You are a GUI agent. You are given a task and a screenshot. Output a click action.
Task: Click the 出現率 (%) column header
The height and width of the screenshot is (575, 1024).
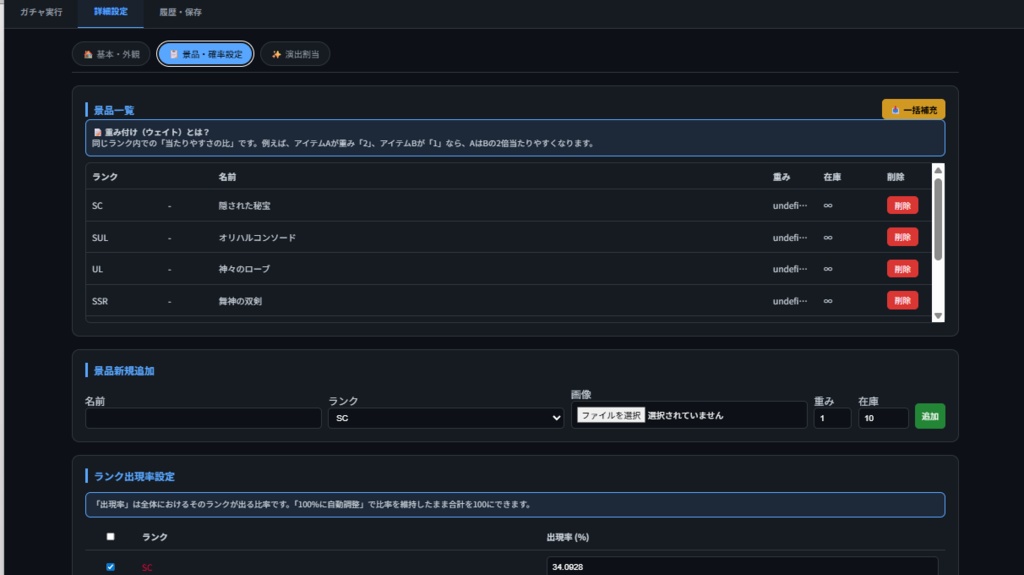click(x=568, y=537)
